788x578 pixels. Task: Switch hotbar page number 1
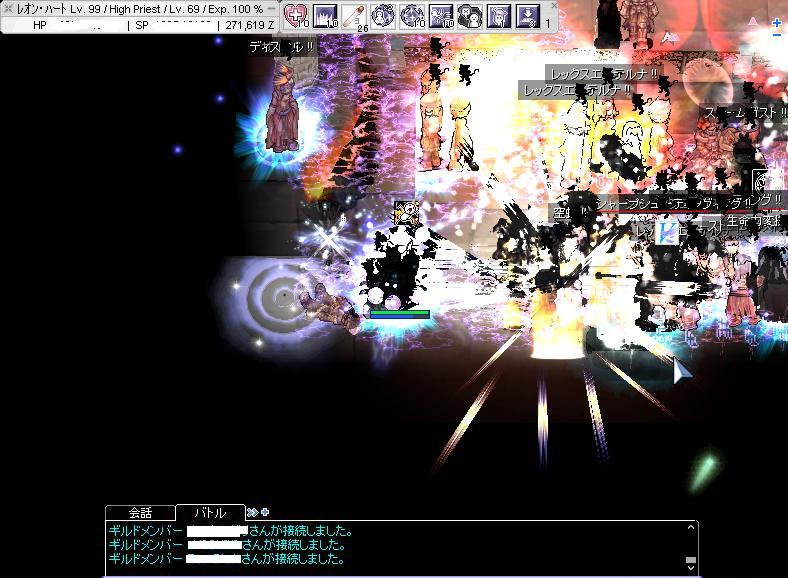pos(548,23)
